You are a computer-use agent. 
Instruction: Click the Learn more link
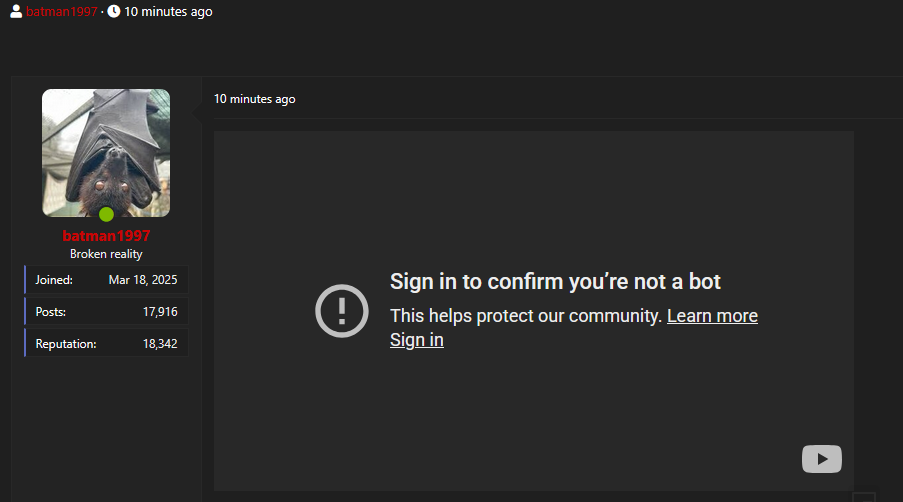[712, 316]
